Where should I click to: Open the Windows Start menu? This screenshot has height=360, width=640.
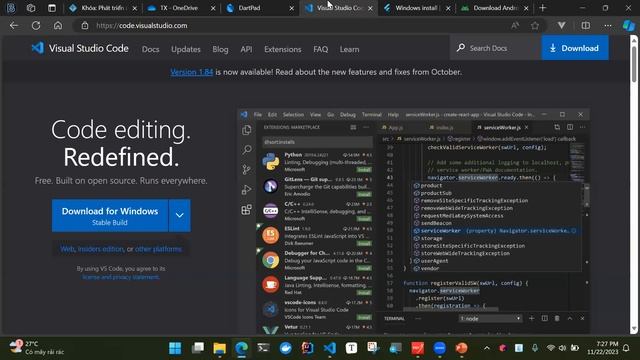175,348
